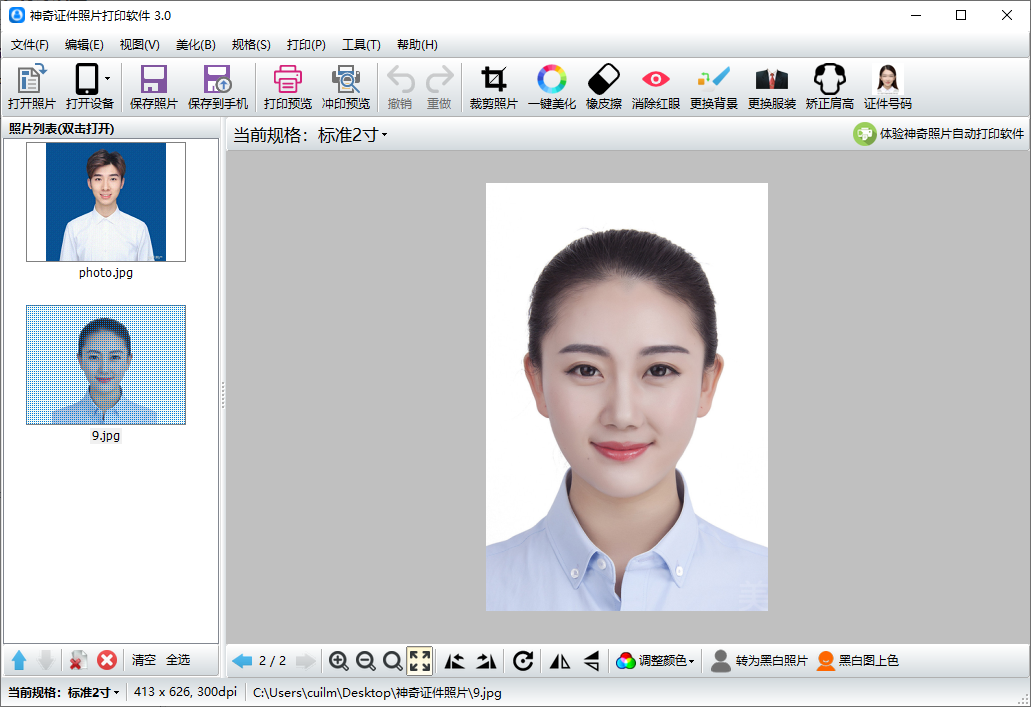Click 转为黑白照片 to convert to black-and-white

tap(759, 661)
